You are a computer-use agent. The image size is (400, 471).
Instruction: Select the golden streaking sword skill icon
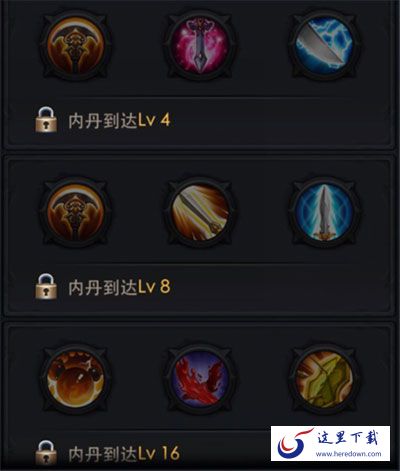click(x=199, y=213)
